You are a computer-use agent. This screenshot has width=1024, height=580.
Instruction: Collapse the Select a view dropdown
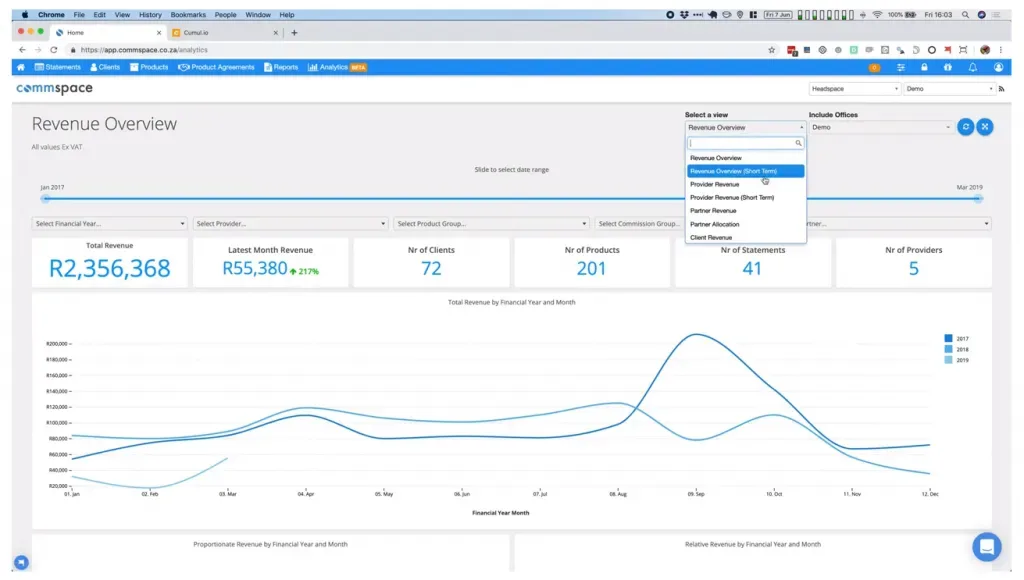coord(745,127)
